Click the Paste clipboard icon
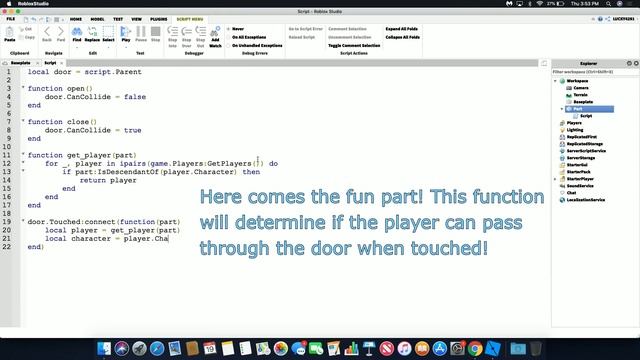The width and height of the screenshot is (640, 360). 9,34
